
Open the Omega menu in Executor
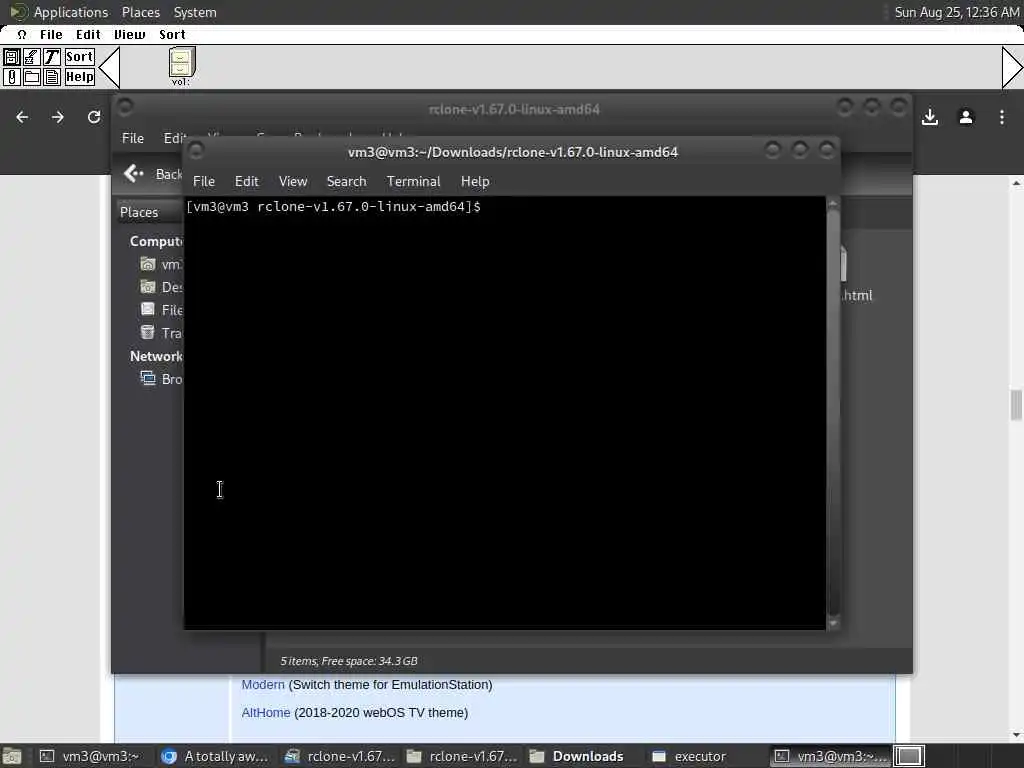(x=22, y=35)
